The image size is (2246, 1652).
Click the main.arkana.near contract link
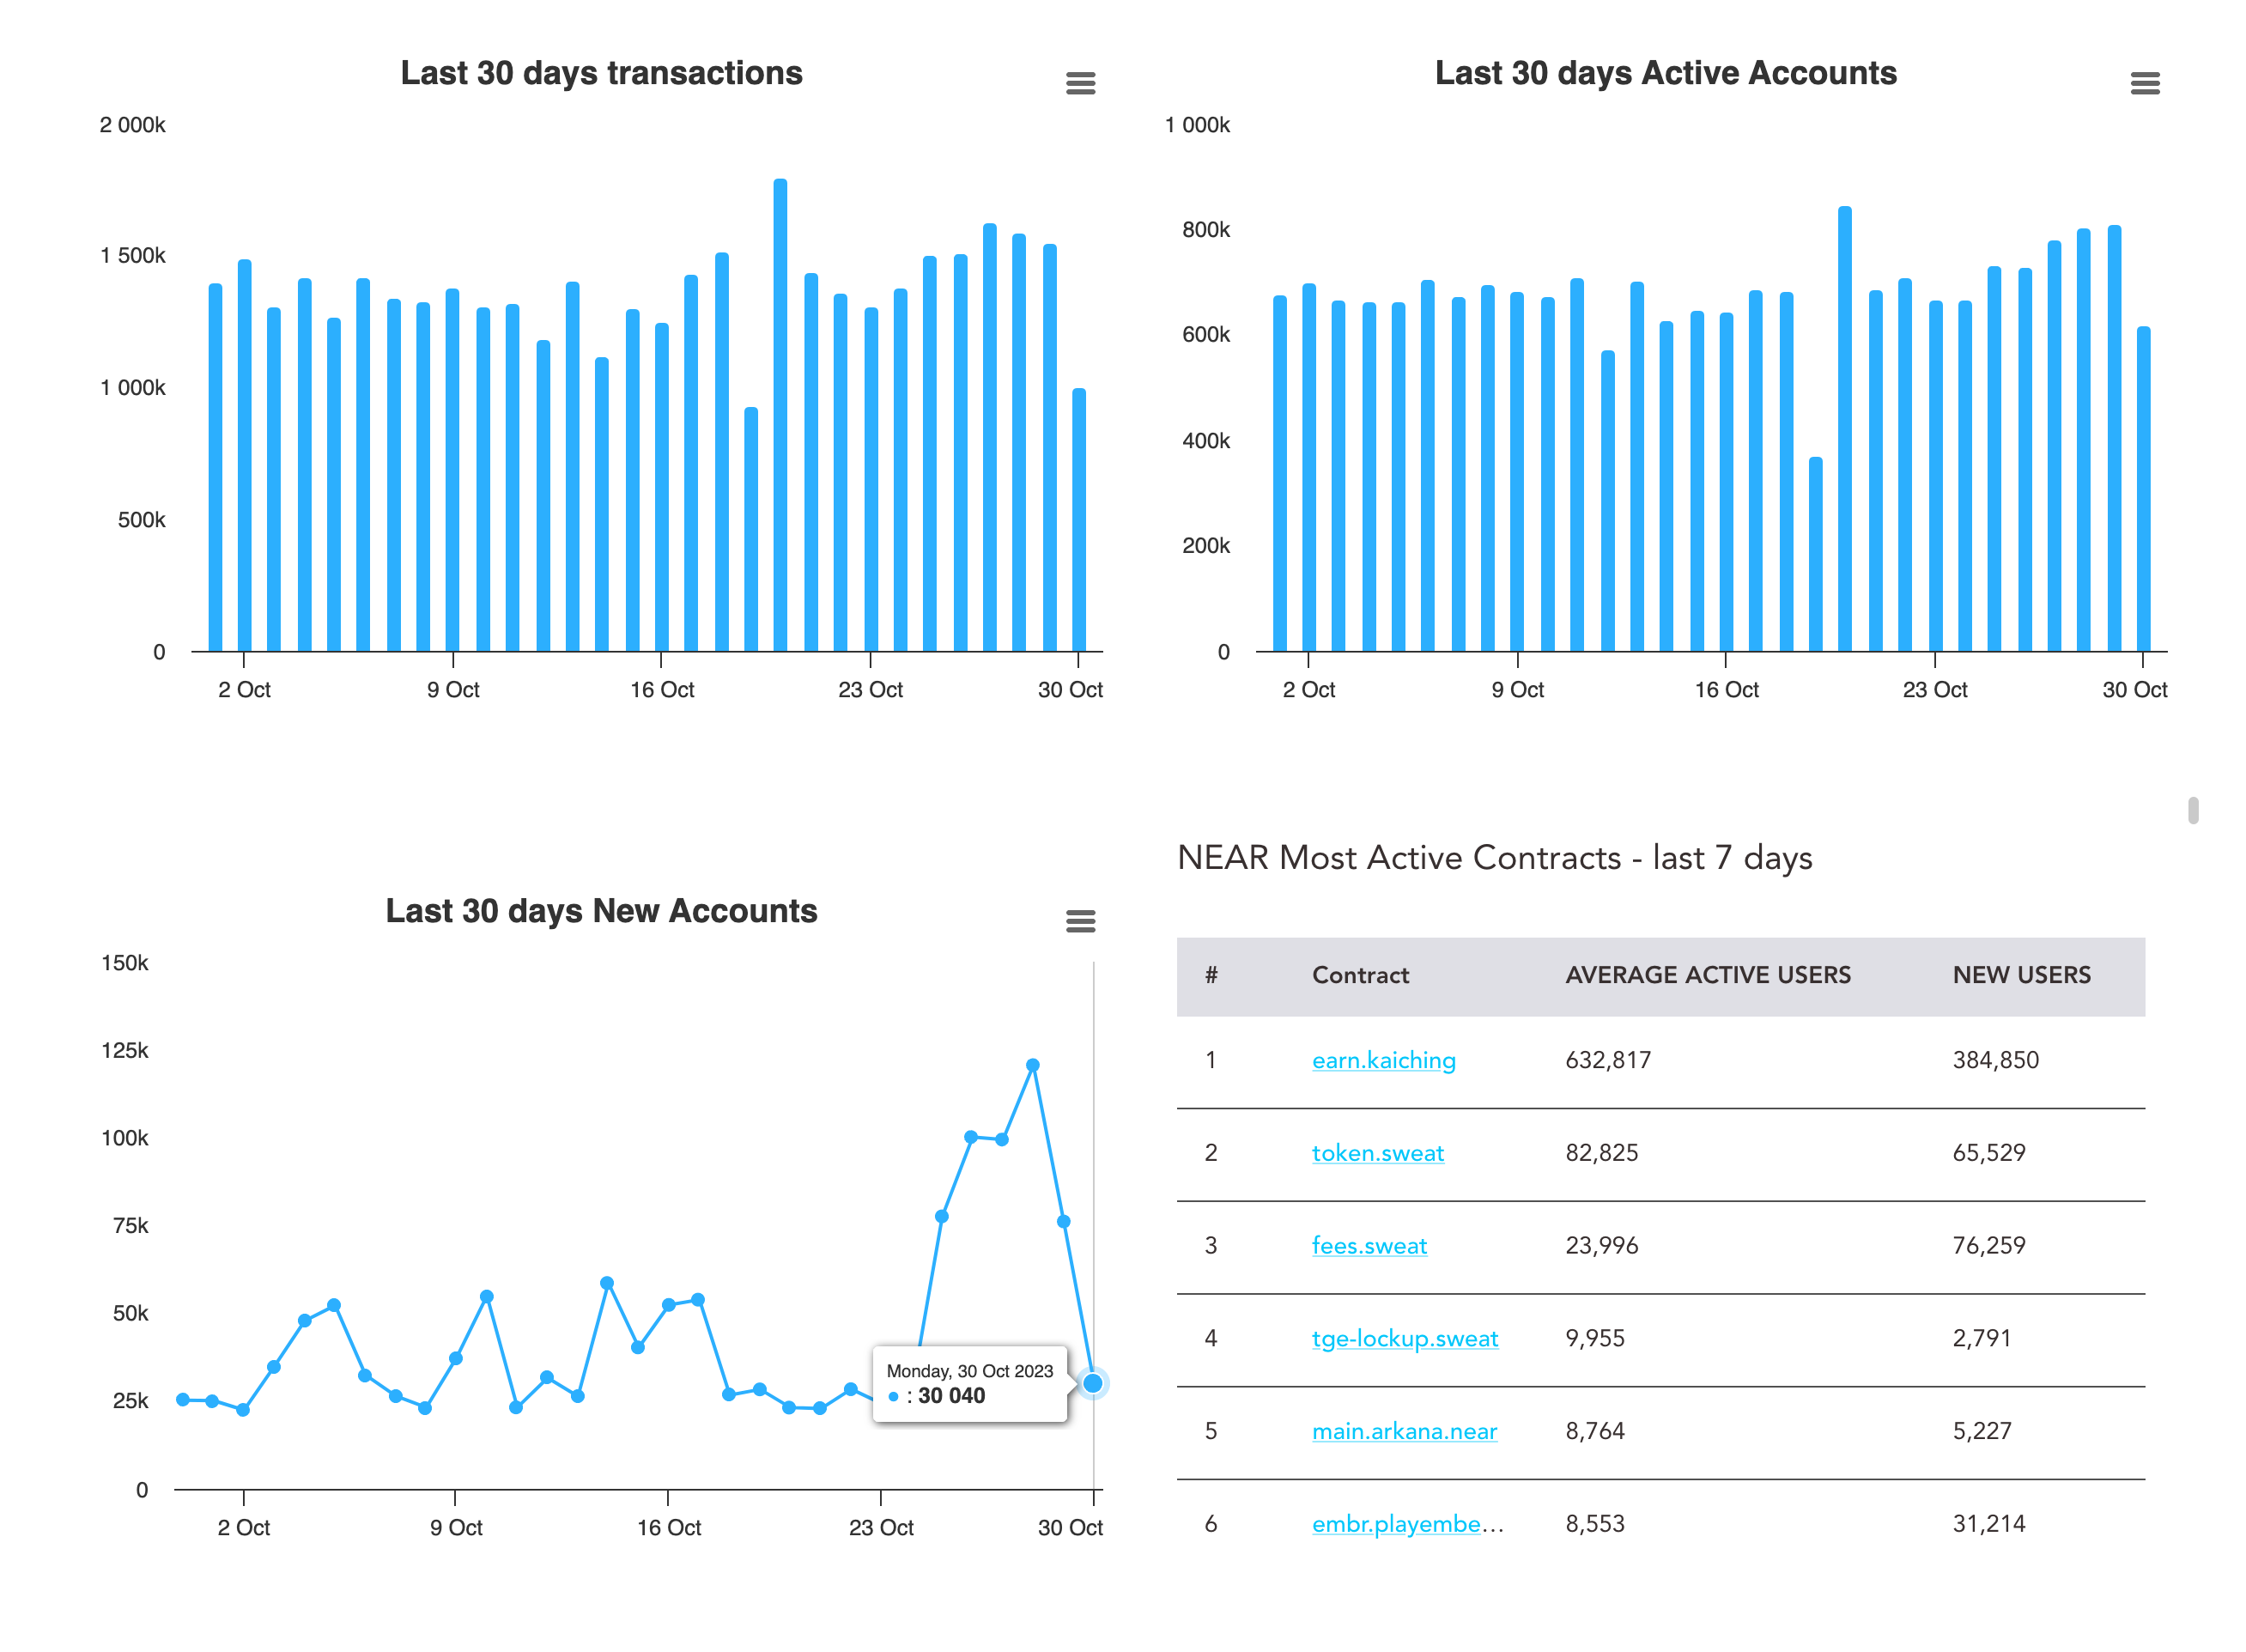pos(1404,1431)
